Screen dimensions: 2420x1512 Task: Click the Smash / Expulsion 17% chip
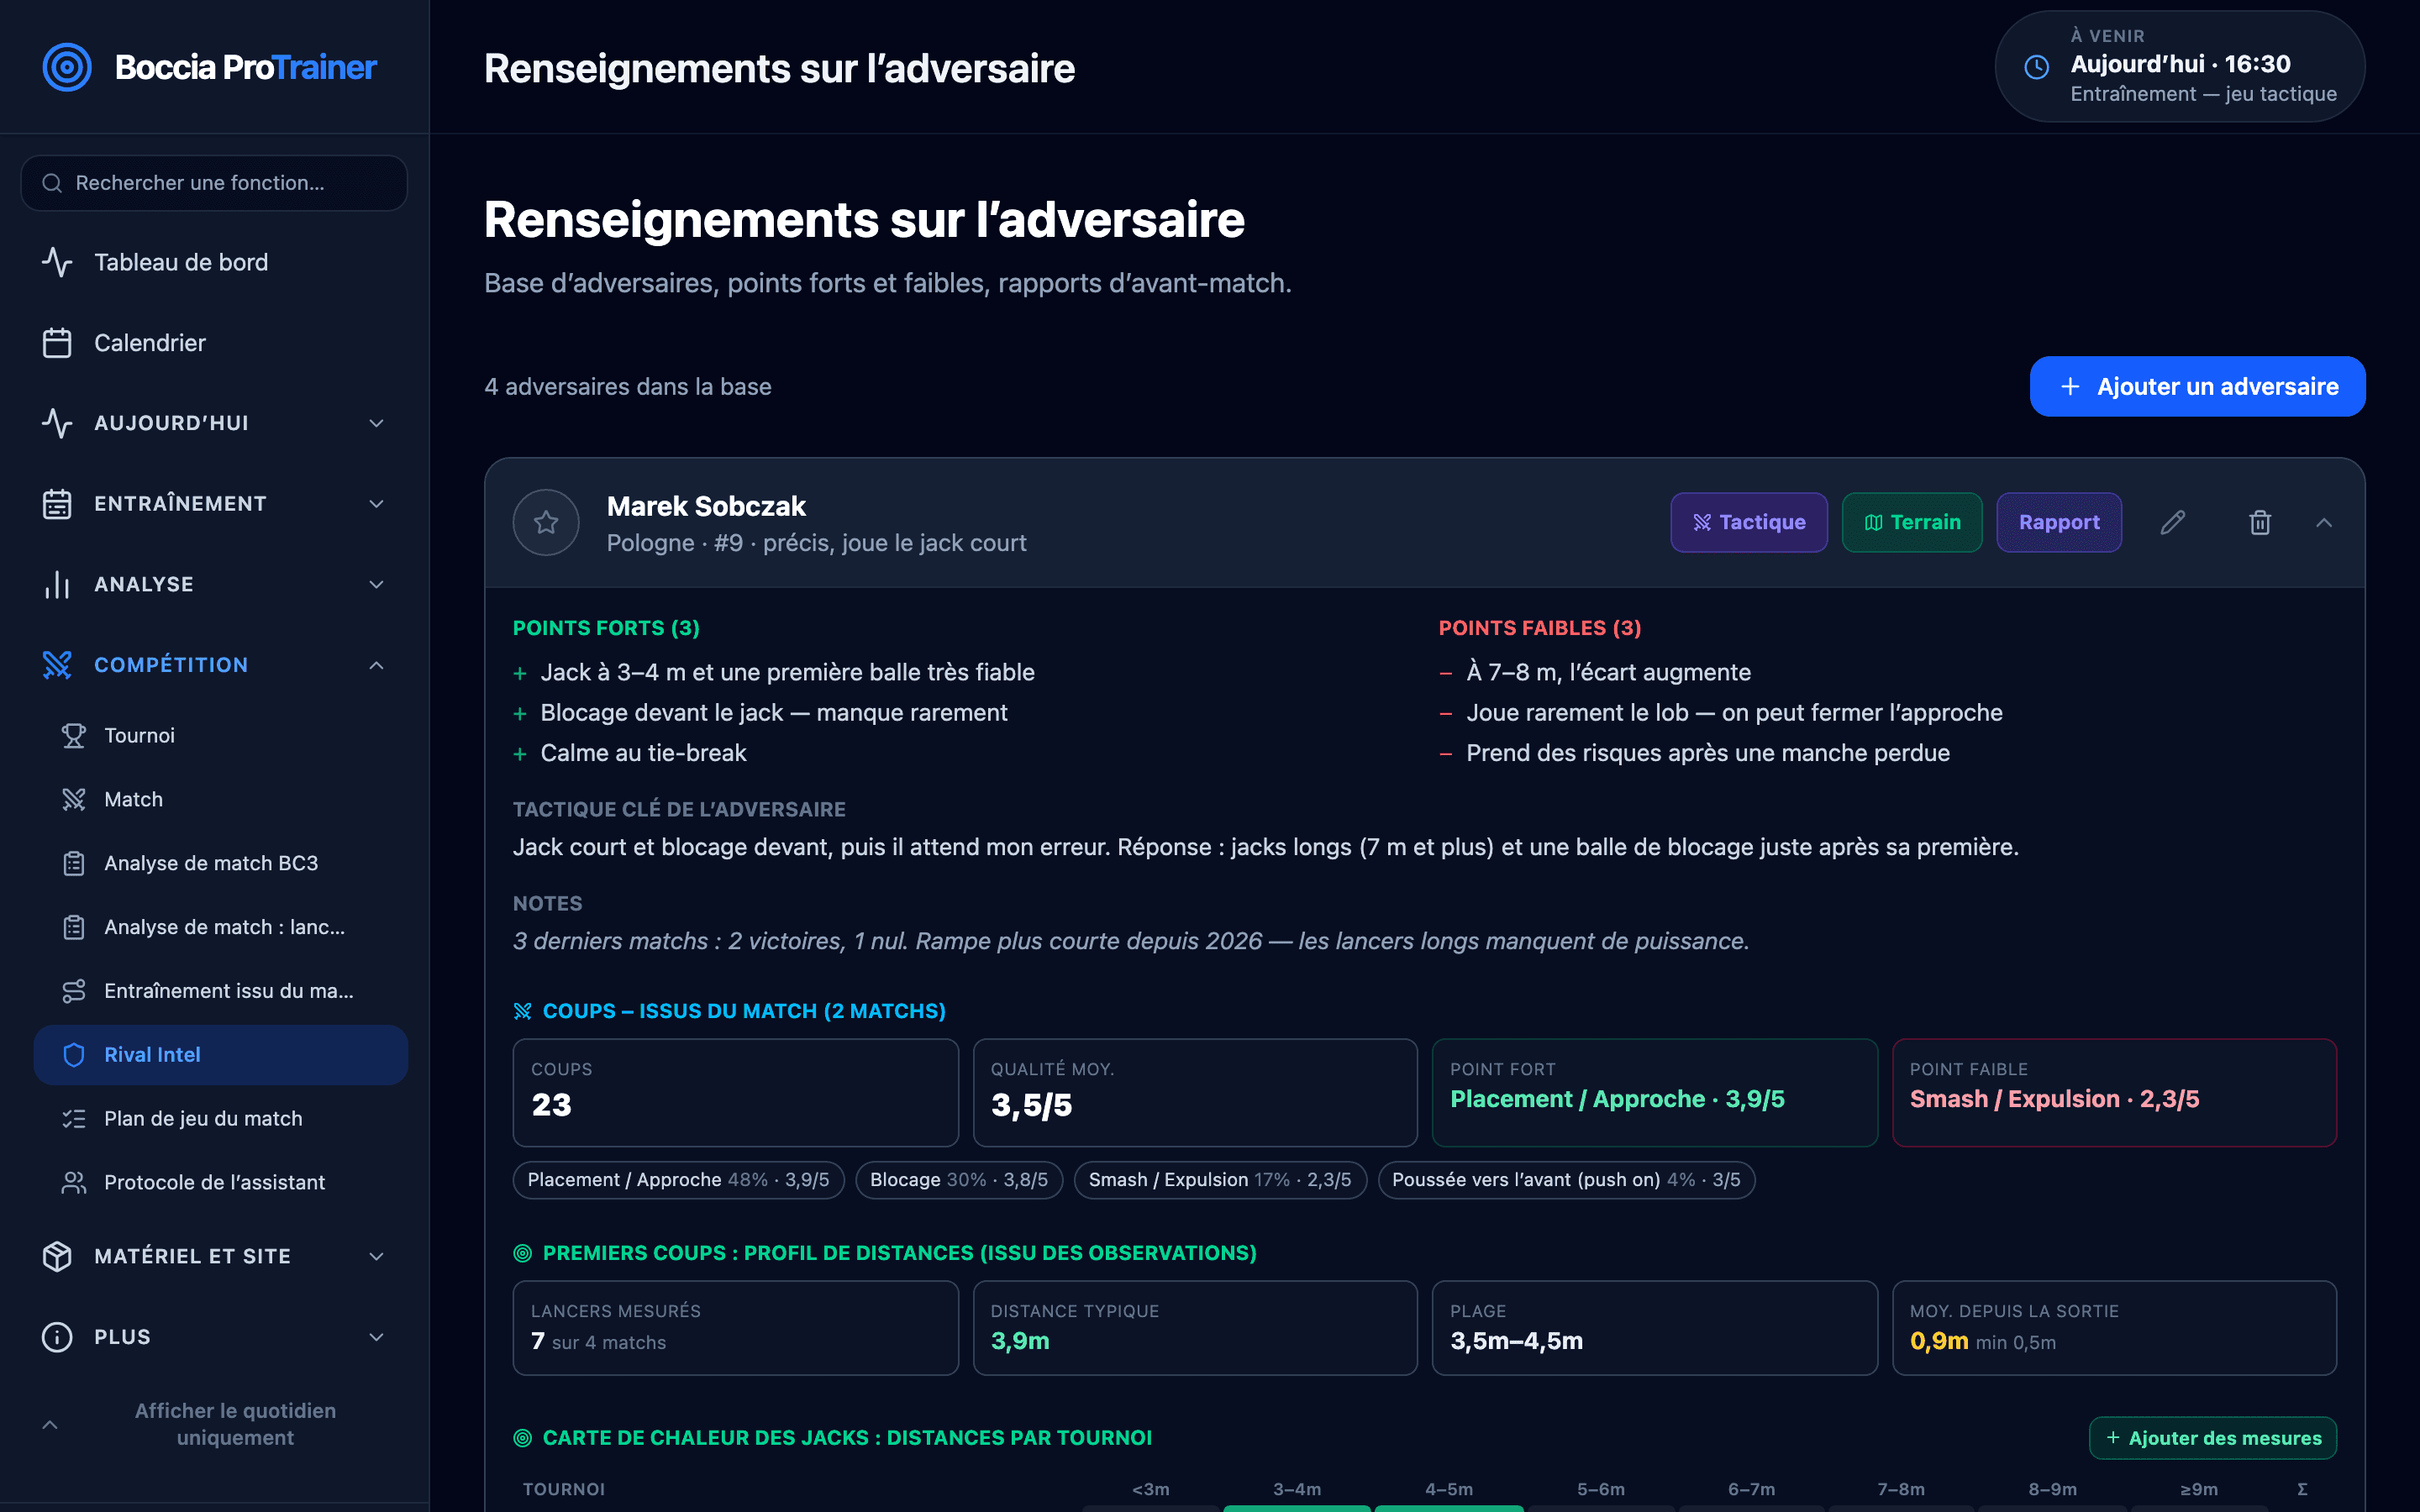[1219, 1180]
